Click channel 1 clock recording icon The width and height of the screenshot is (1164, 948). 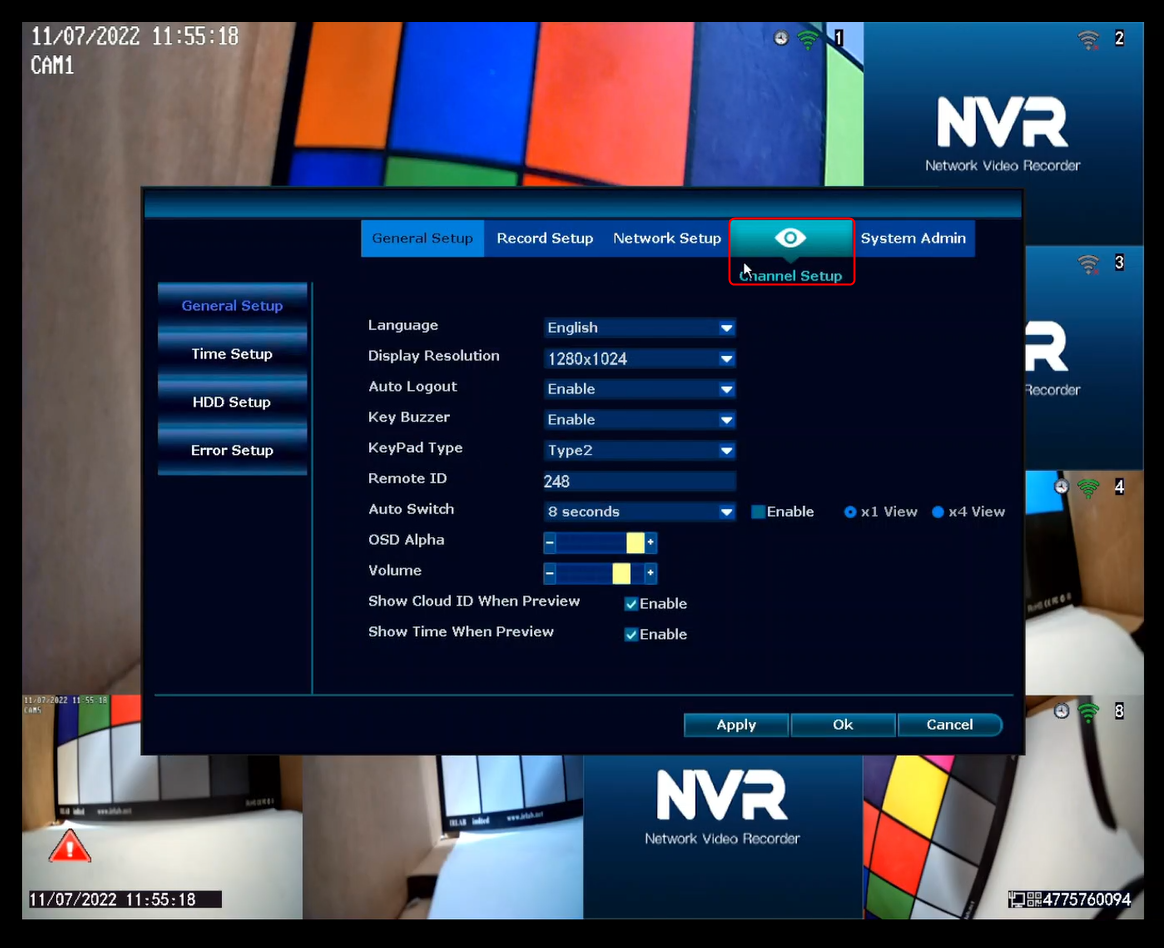point(781,38)
